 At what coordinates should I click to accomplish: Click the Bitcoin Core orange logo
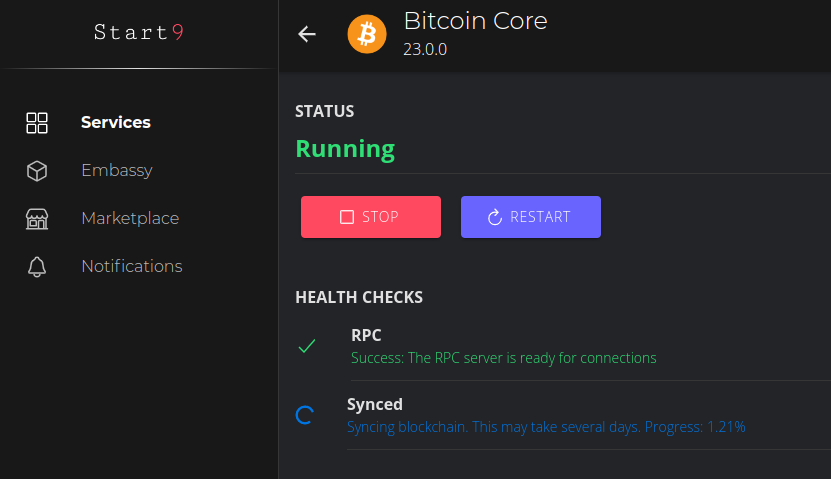coord(367,34)
